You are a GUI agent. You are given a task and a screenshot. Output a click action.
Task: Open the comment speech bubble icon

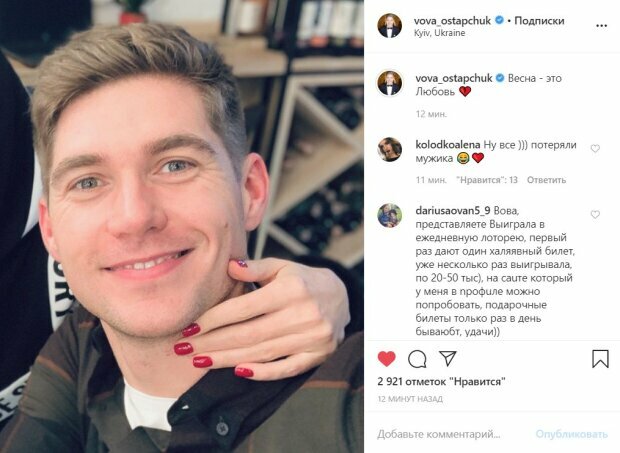[417, 359]
